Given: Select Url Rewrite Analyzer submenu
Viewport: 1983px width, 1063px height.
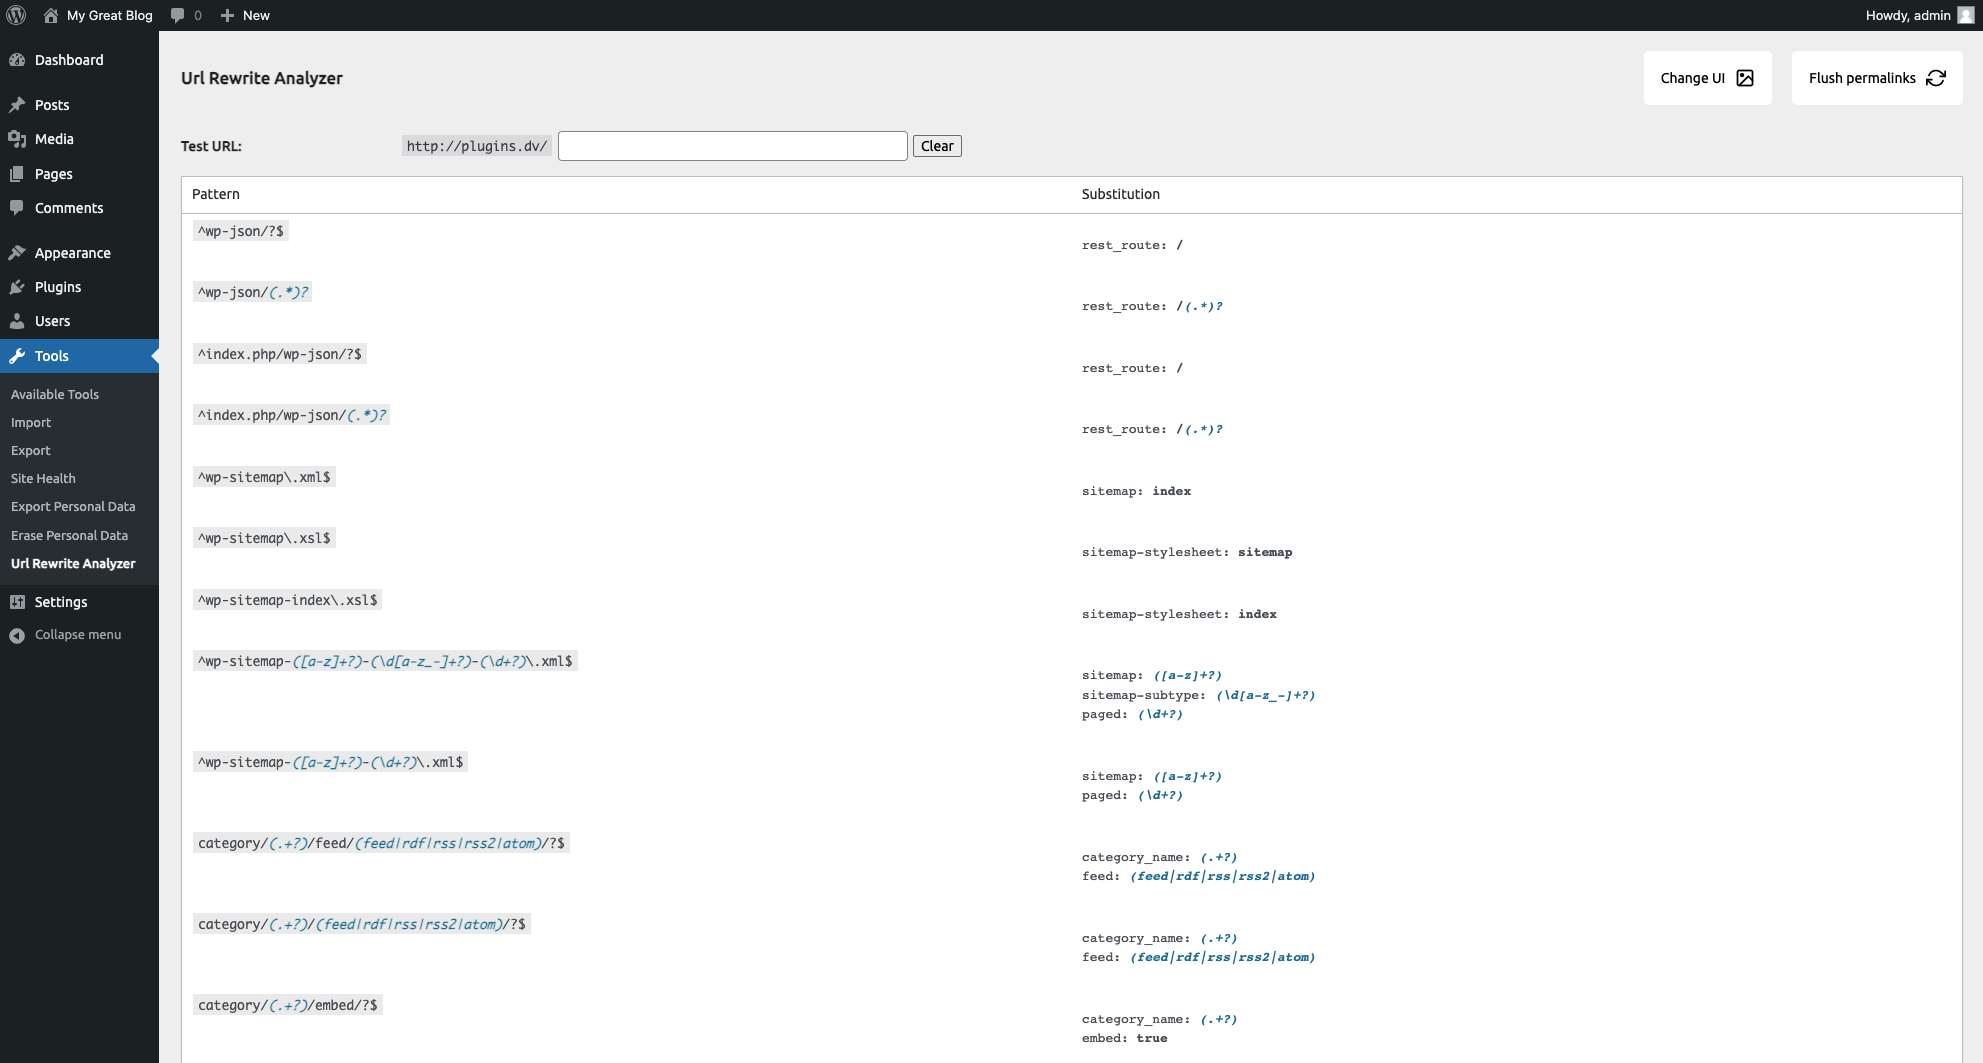Looking at the screenshot, I should point(73,563).
